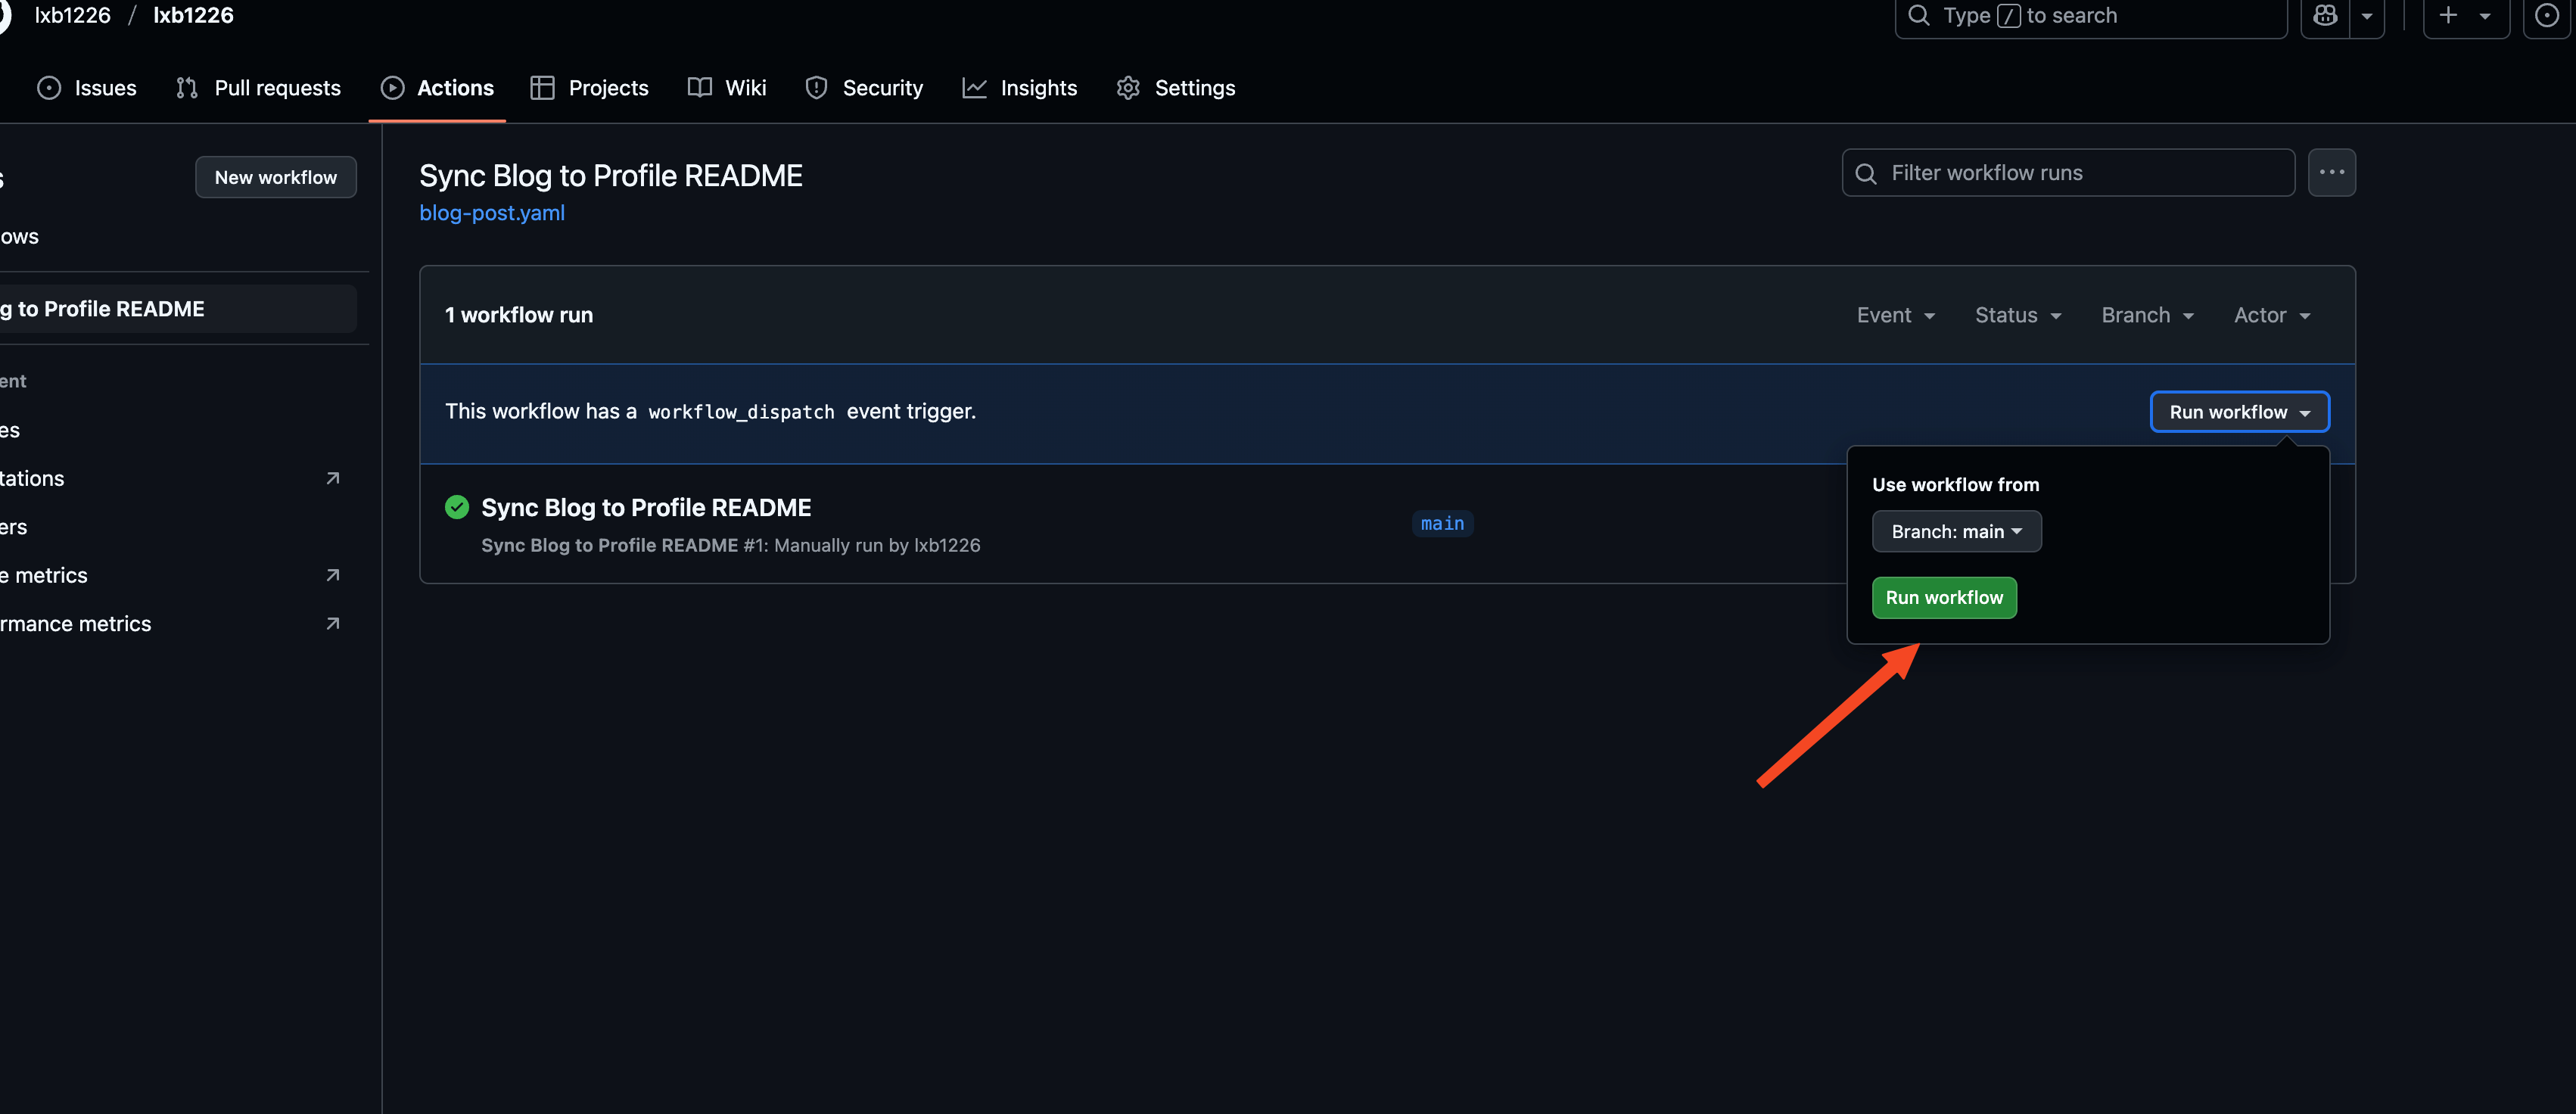Click the search bar at top
The width and height of the screenshot is (2576, 1114).
pyautogui.click(x=2090, y=16)
